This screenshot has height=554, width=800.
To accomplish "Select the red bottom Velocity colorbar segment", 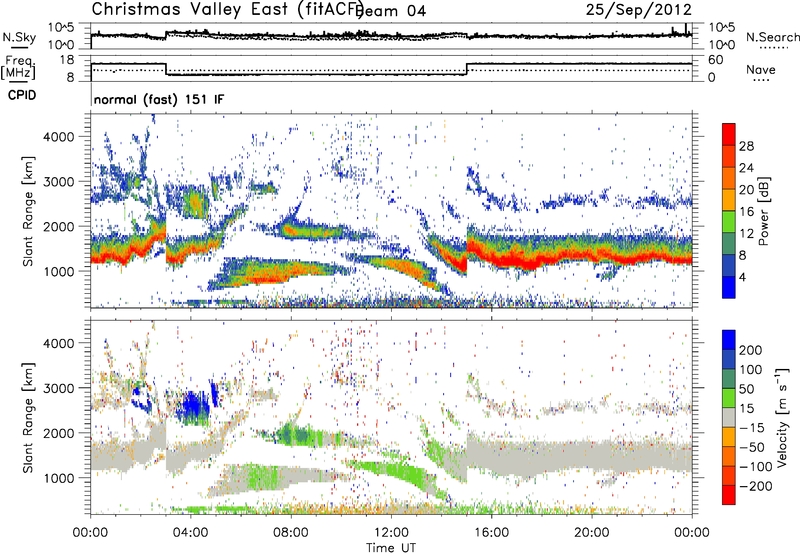I will pyautogui.click(x=729, y=495).
